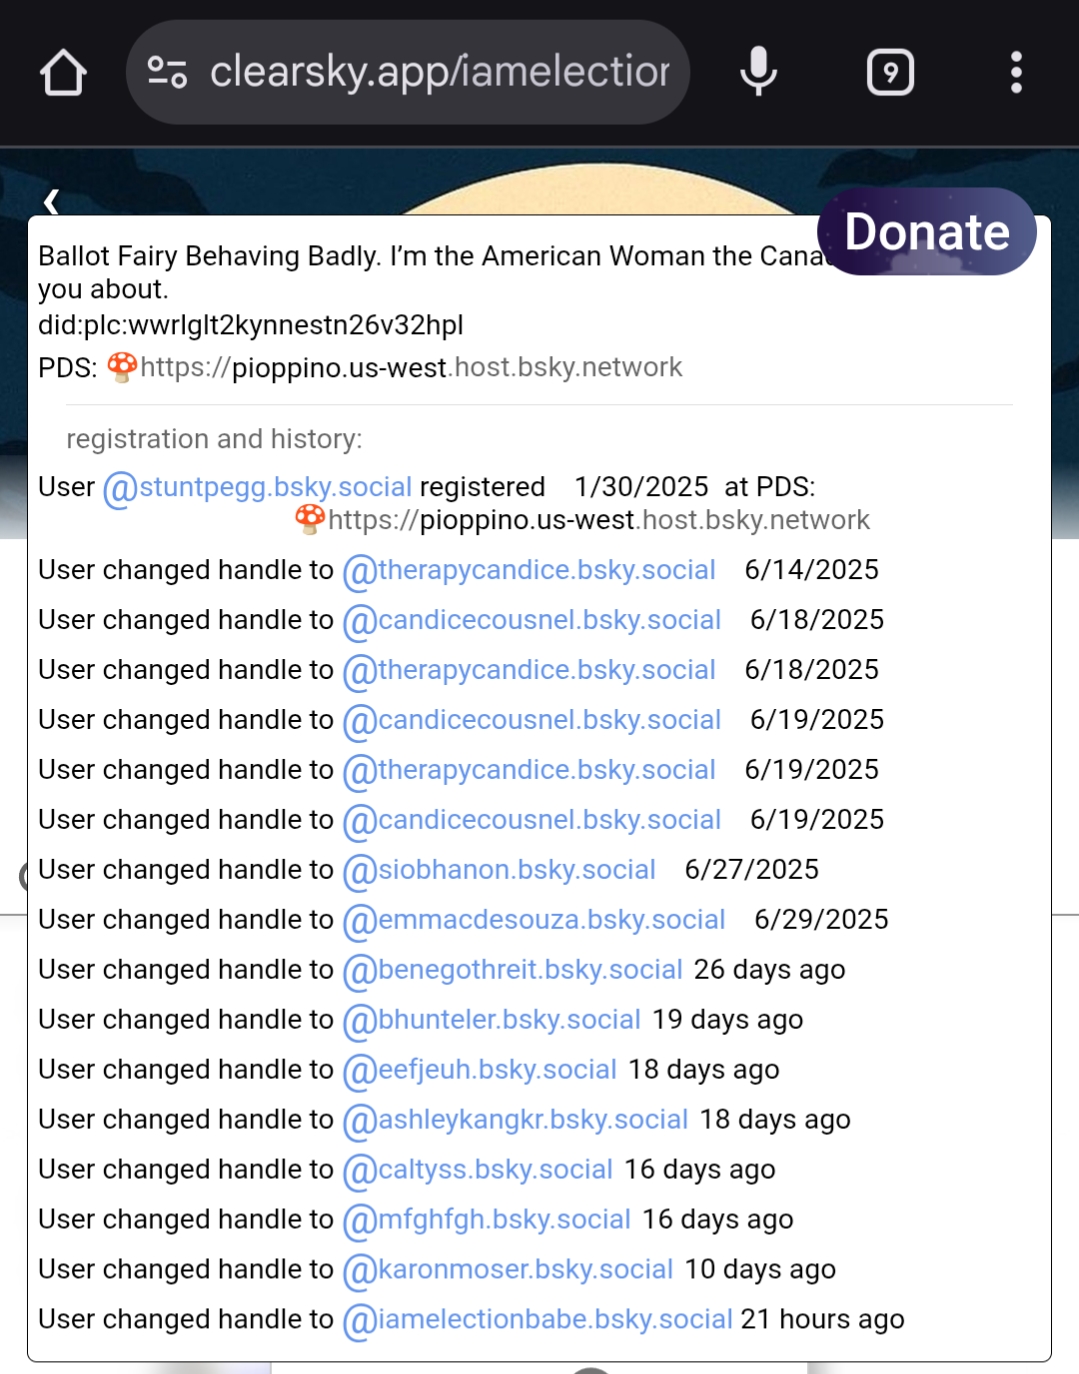Viewport: 1079px width, 1374px height.
Task: Tap the back chevron above the card
Action: [51, 201]
